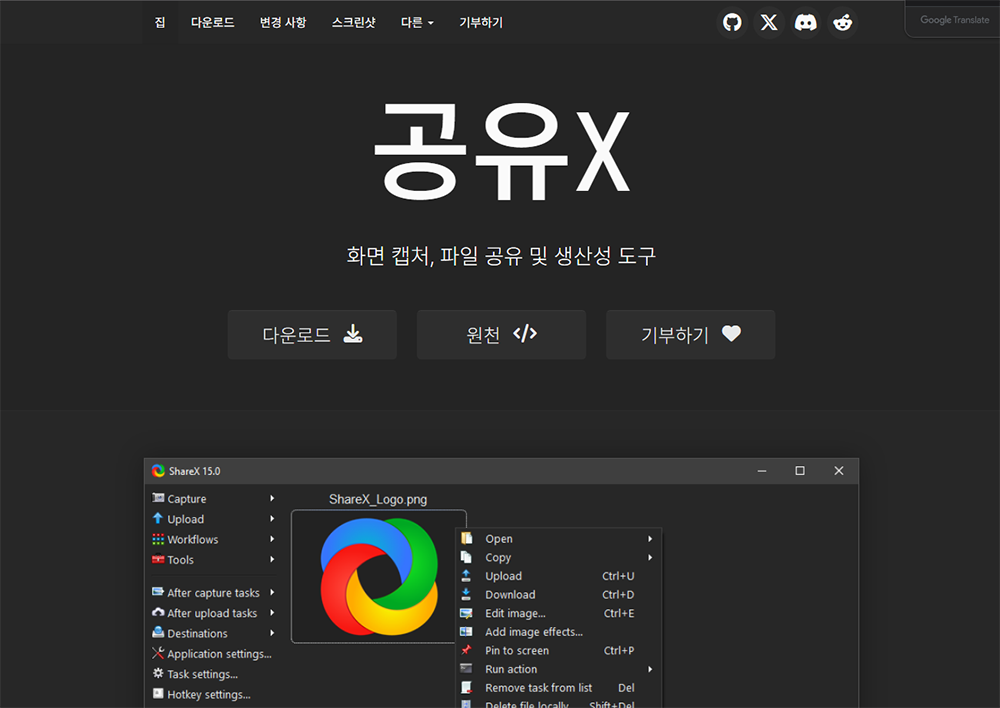The image size is (1000, 708).
Task: Click the Upload arrow icon in sidebar
Action: pyautogui.click(x=158, y=518)
